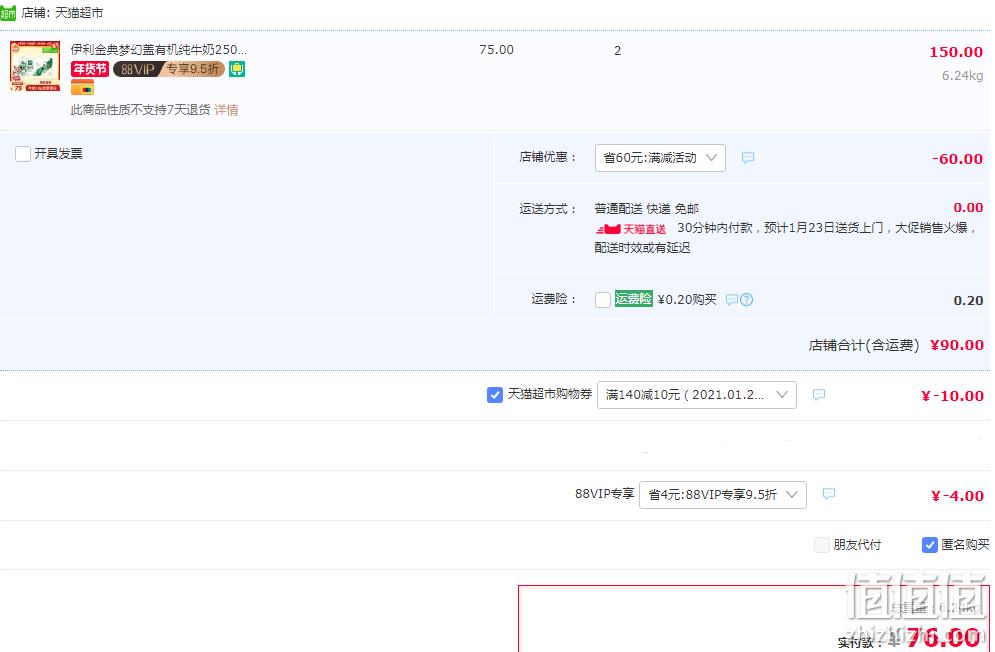The width and height of the screenshot is (995, 652).
Task: Click the note icon beside 店铺优惠 dropdown
Action: coord(748,157)
